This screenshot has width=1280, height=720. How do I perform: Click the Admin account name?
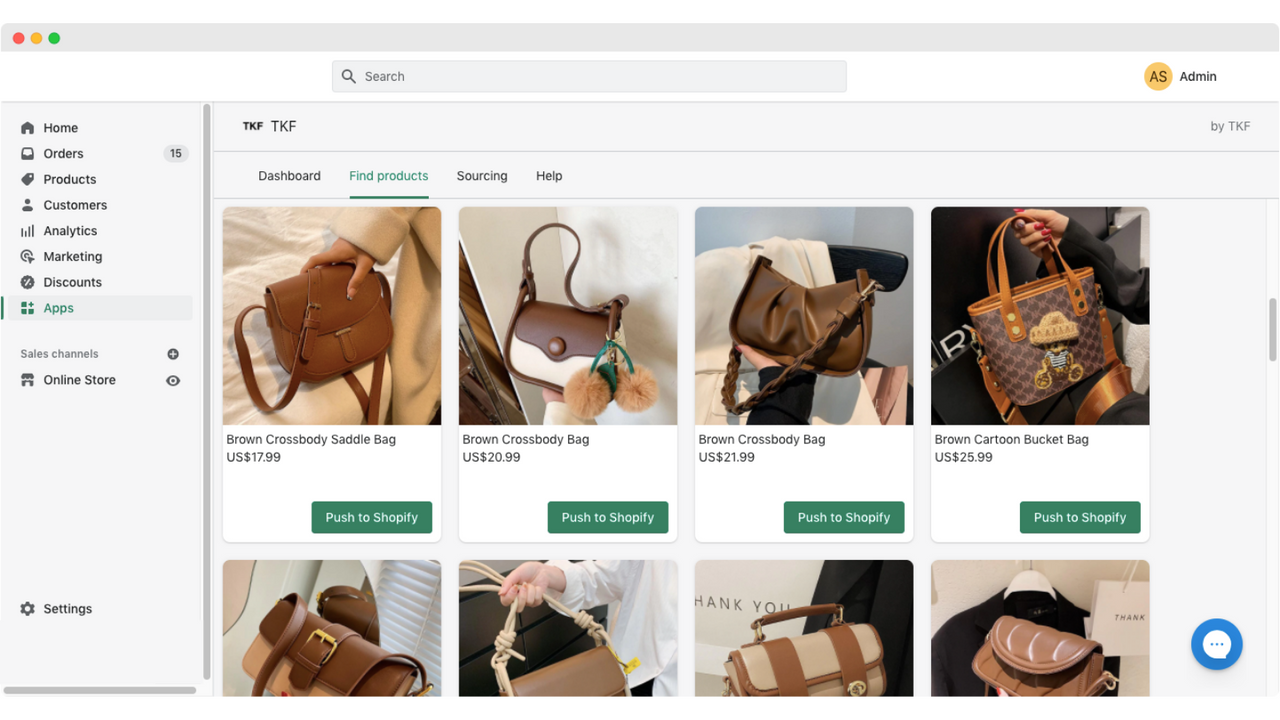coord(1198,76)
